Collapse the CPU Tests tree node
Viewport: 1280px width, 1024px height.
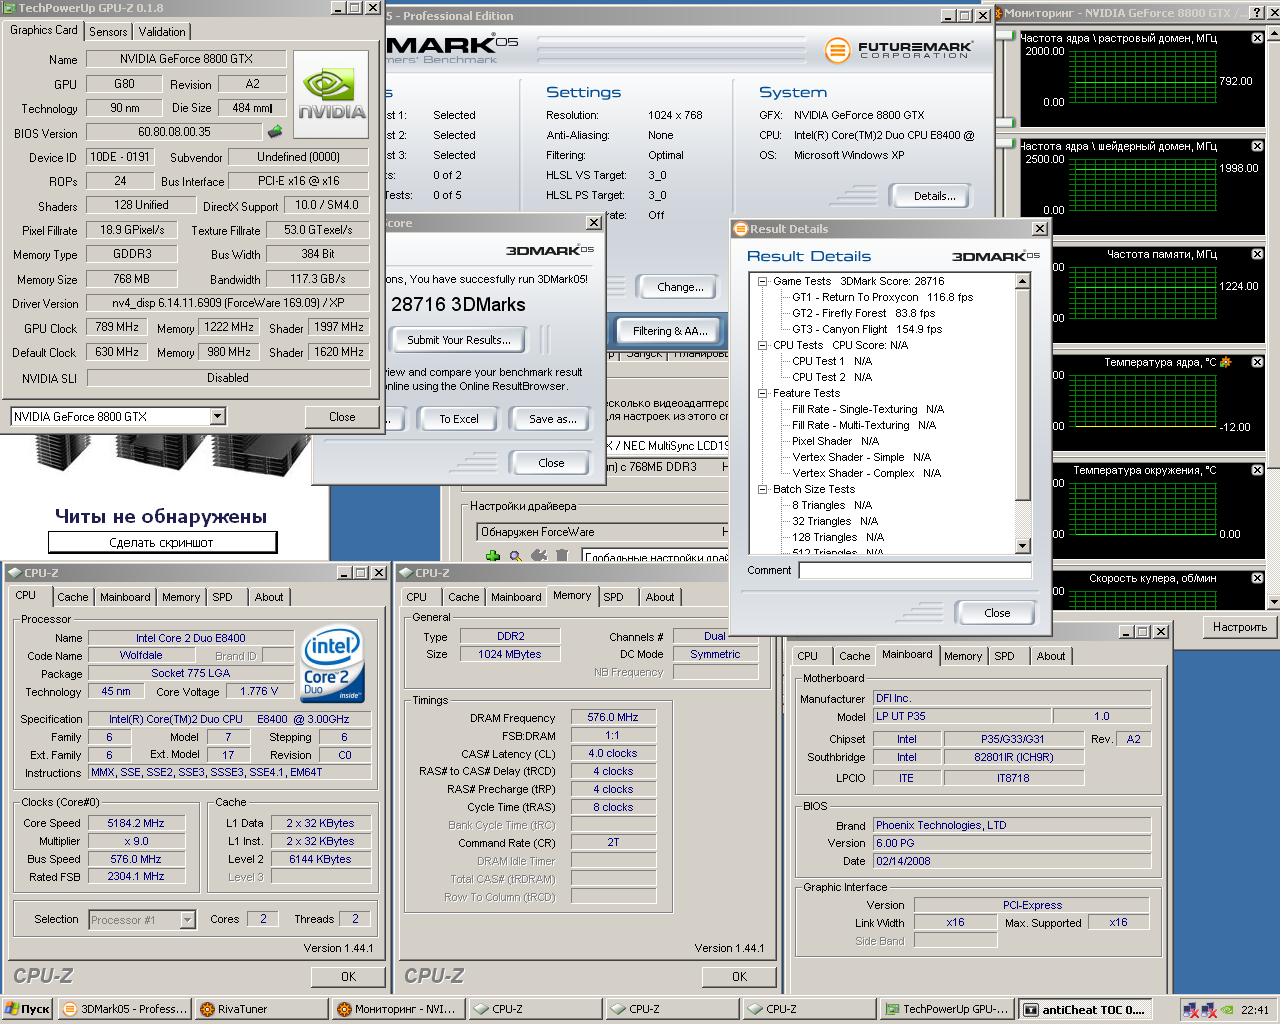click(762, 345)
